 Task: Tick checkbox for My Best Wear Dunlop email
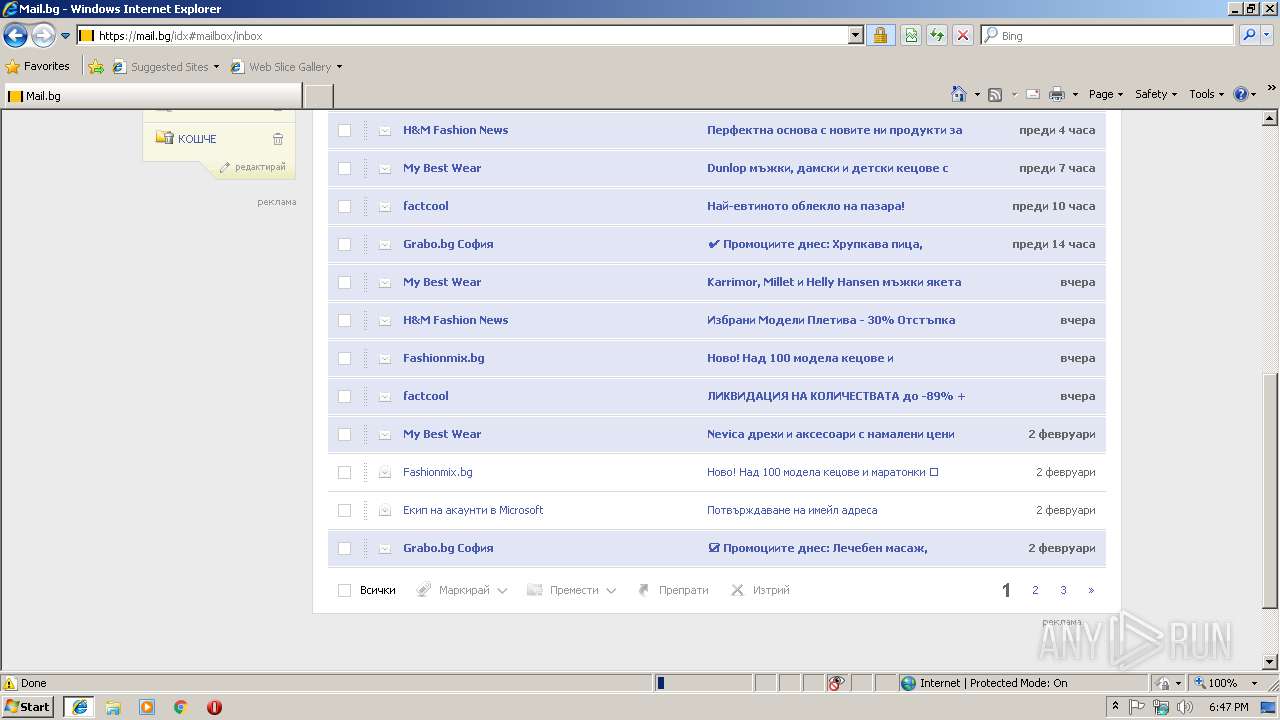[344, 168]
